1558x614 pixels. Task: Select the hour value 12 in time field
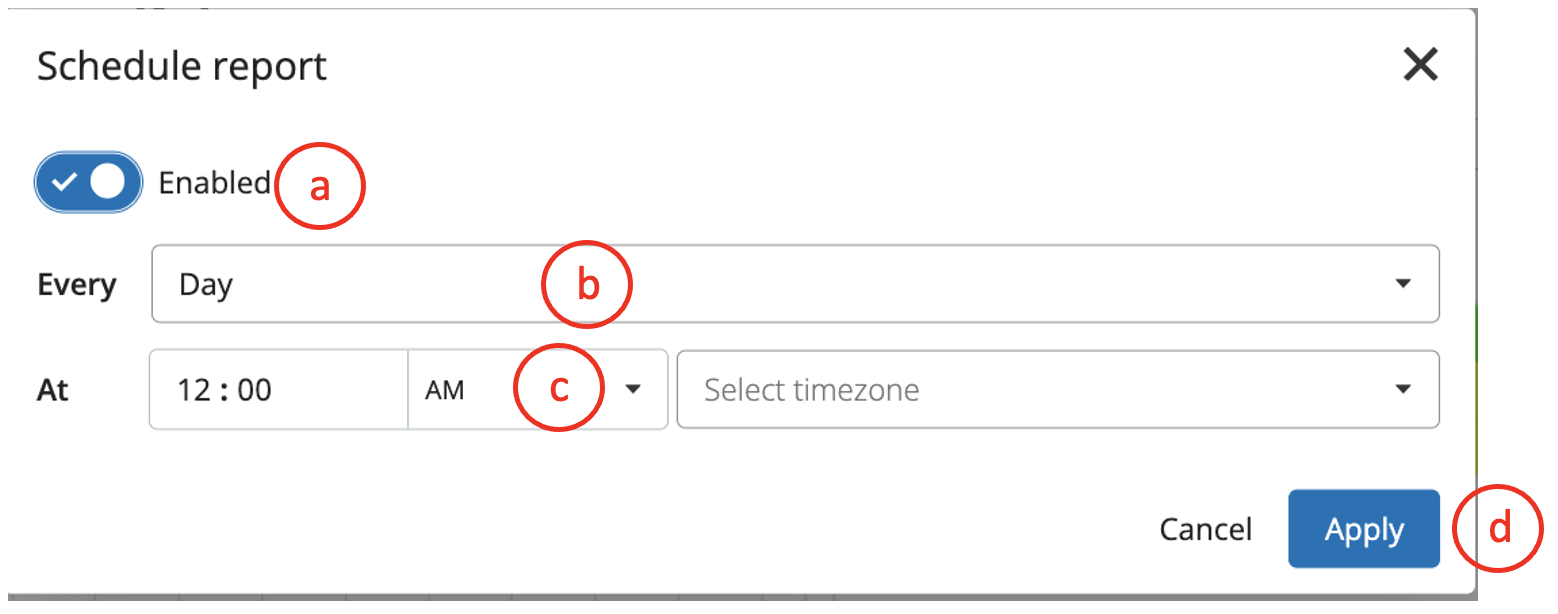[x=195, y=390]
